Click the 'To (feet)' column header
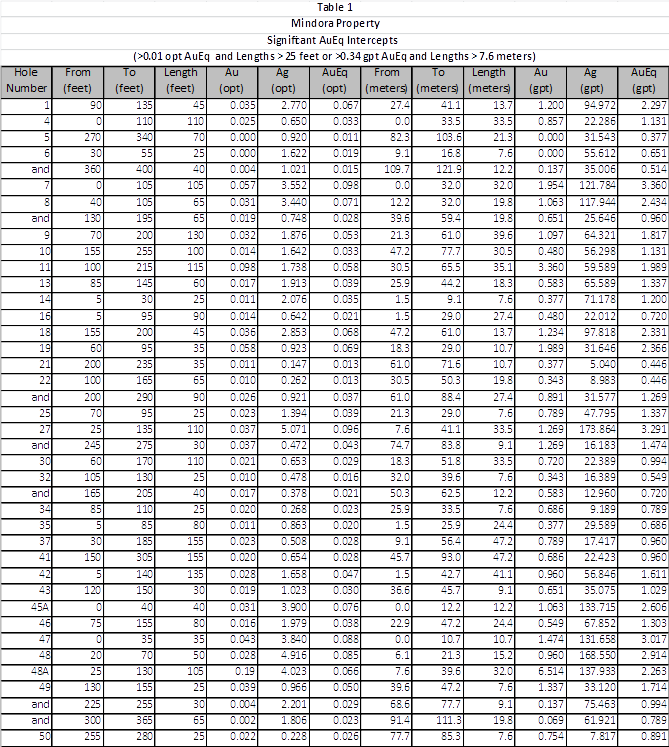The width and height of the screenshot is (669, 747). tap(129, 81)
